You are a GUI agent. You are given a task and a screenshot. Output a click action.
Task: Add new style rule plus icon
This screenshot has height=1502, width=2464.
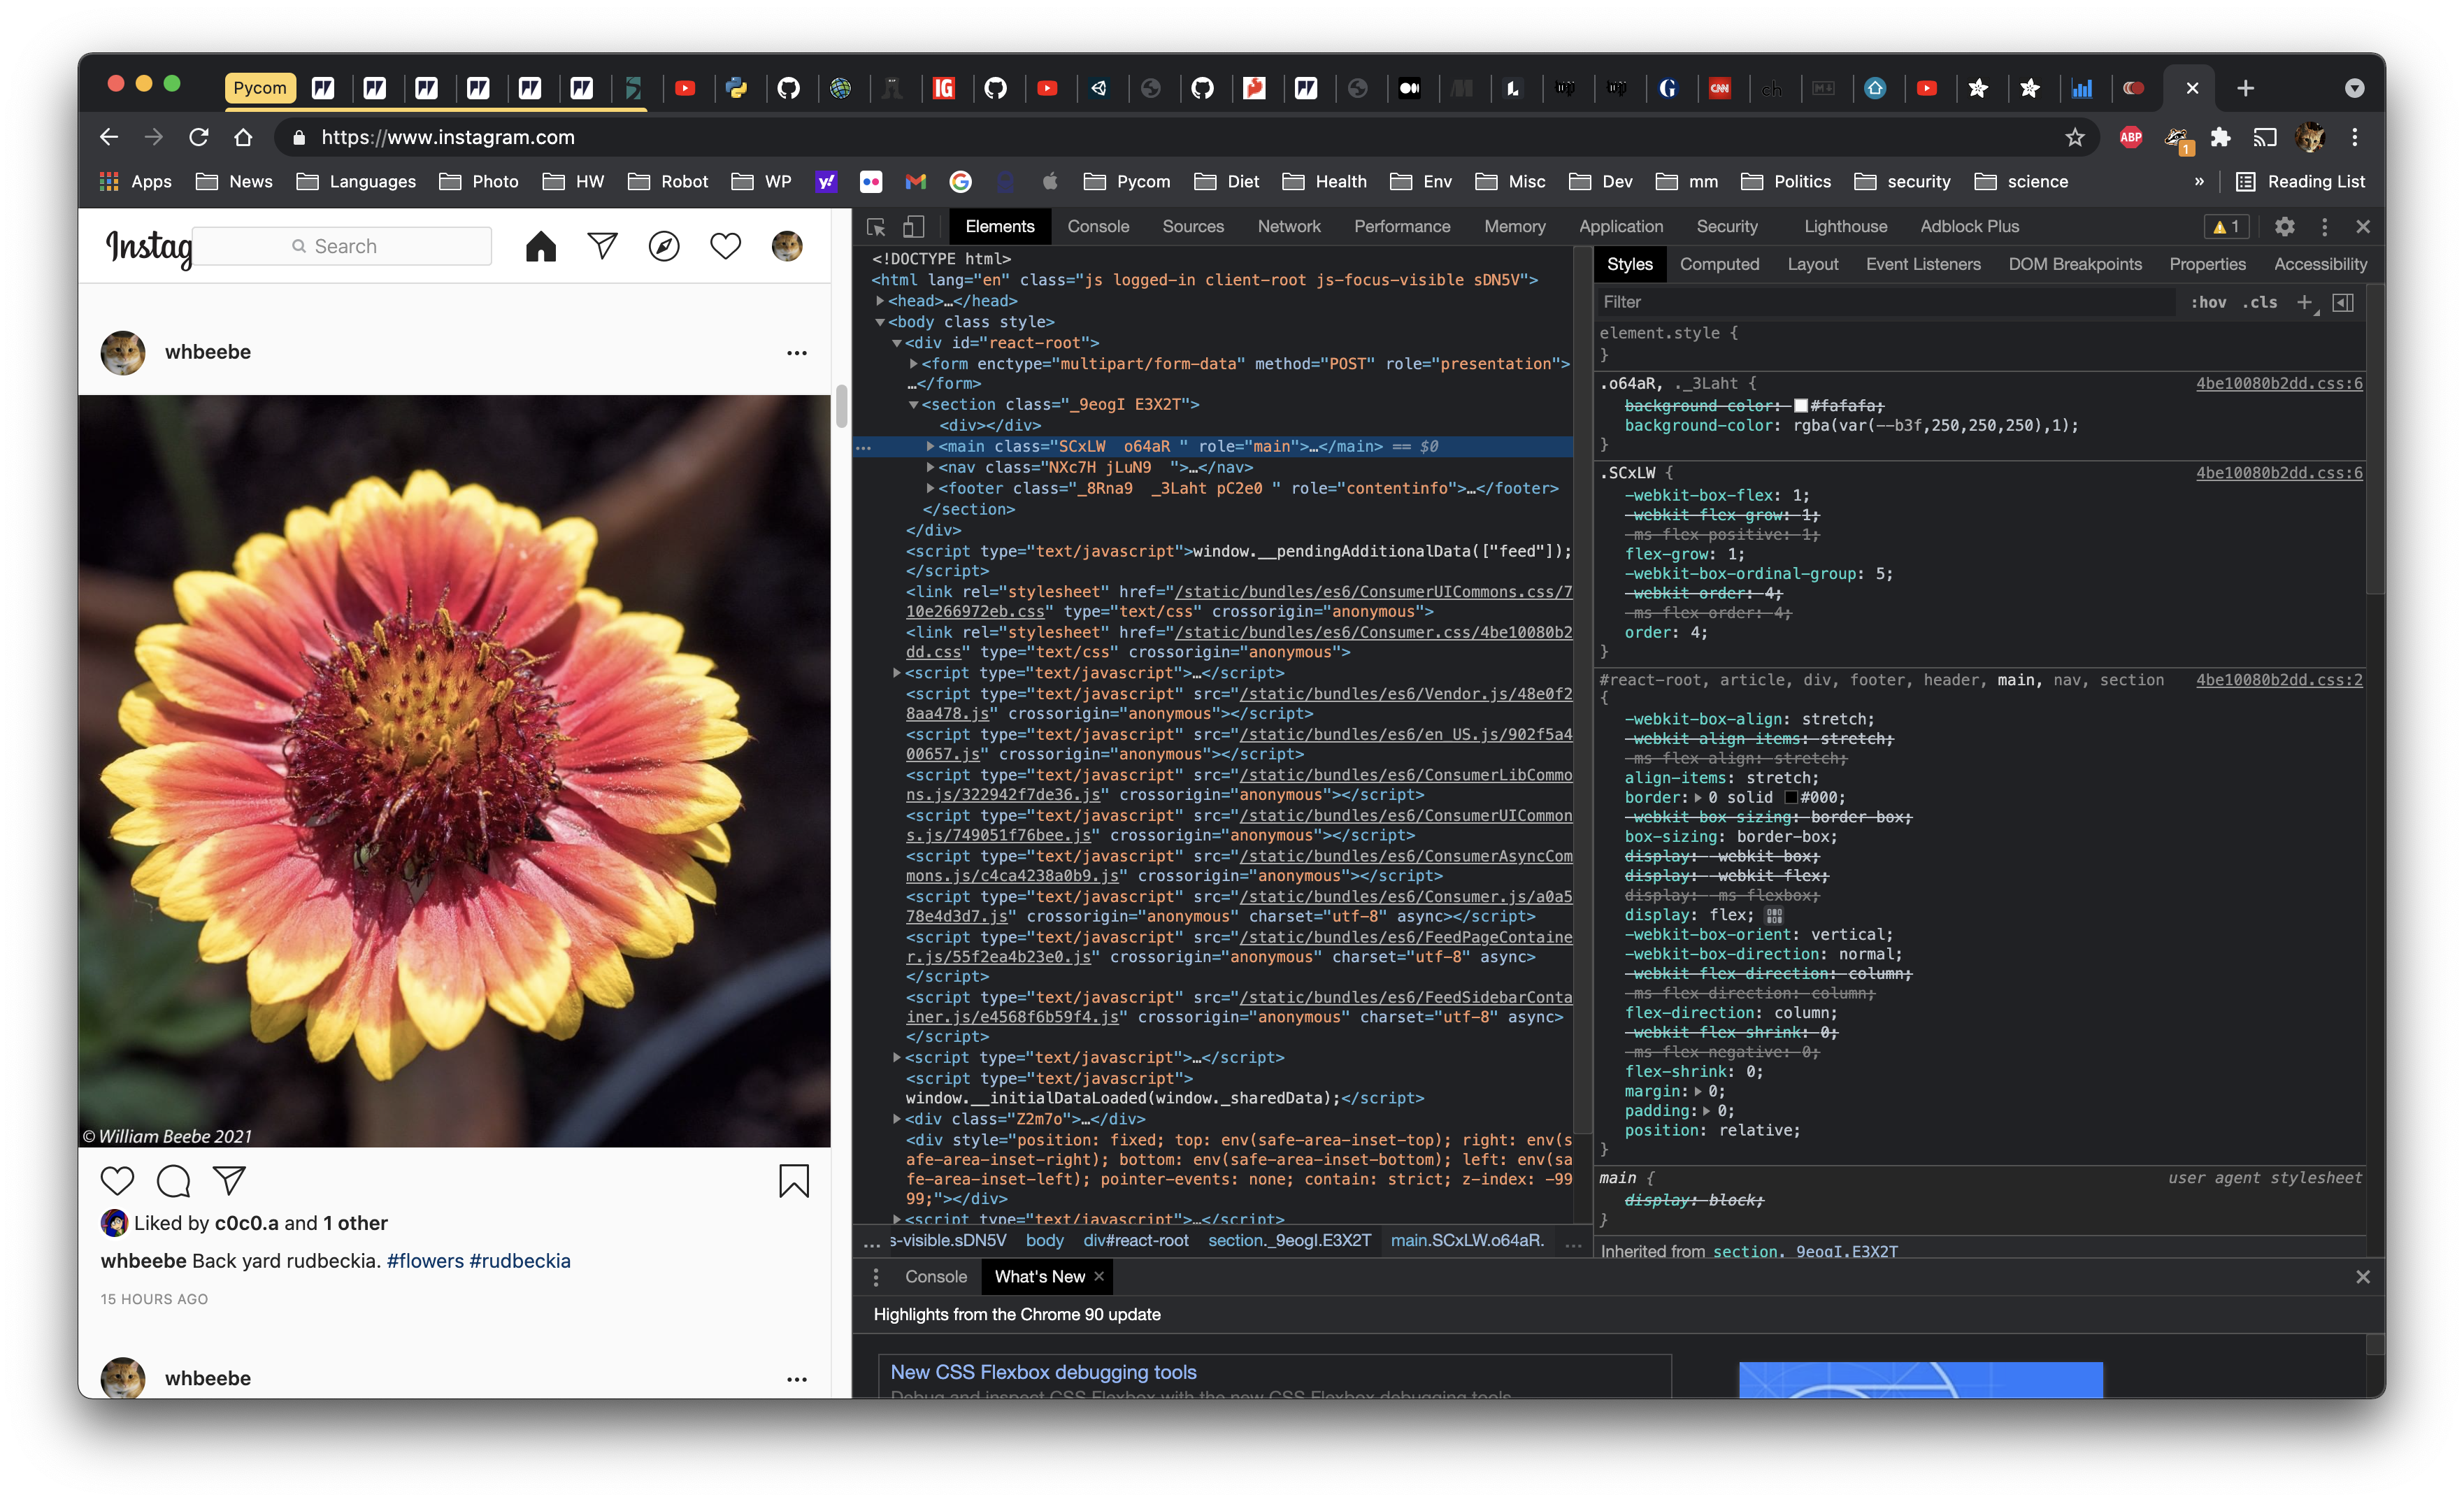click(x=2305, y=303)
